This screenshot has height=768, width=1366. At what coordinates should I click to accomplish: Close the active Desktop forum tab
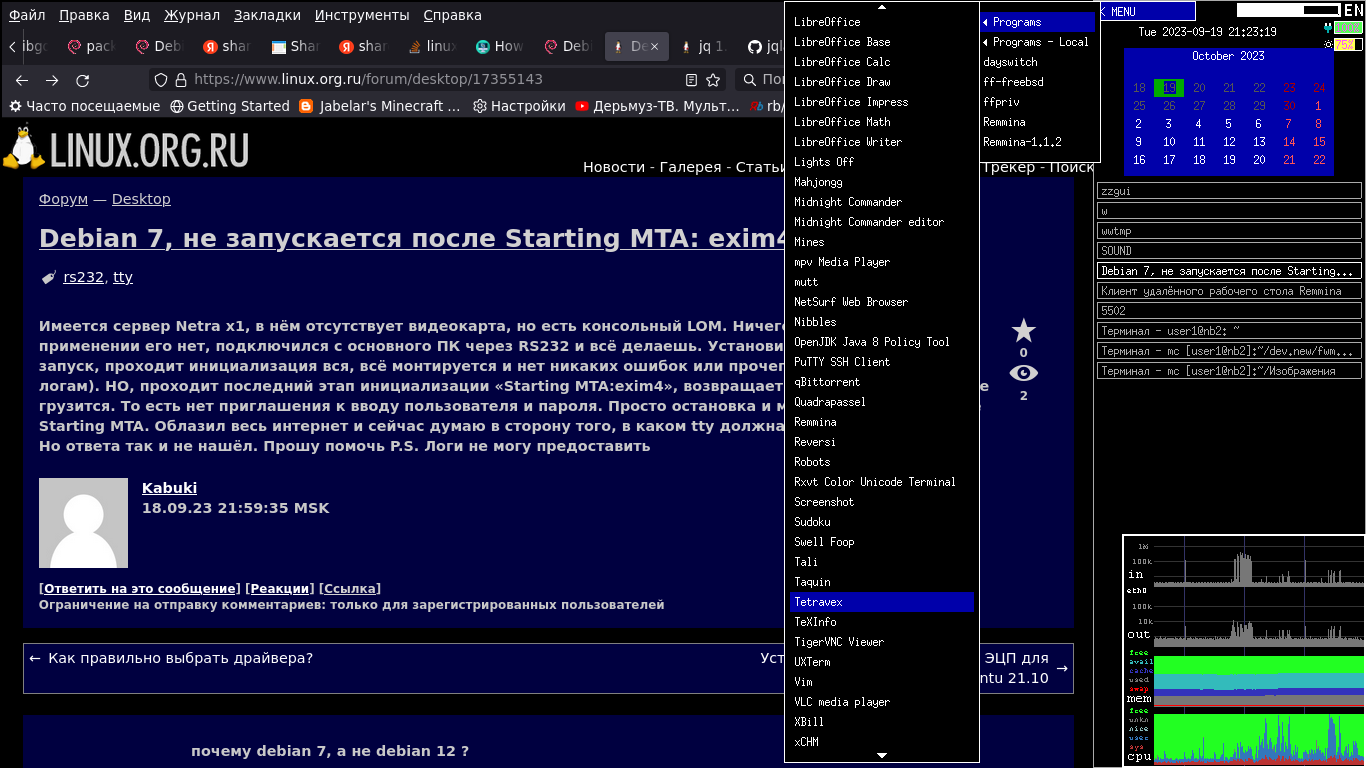pyautogui.click(x=656, y=46)
